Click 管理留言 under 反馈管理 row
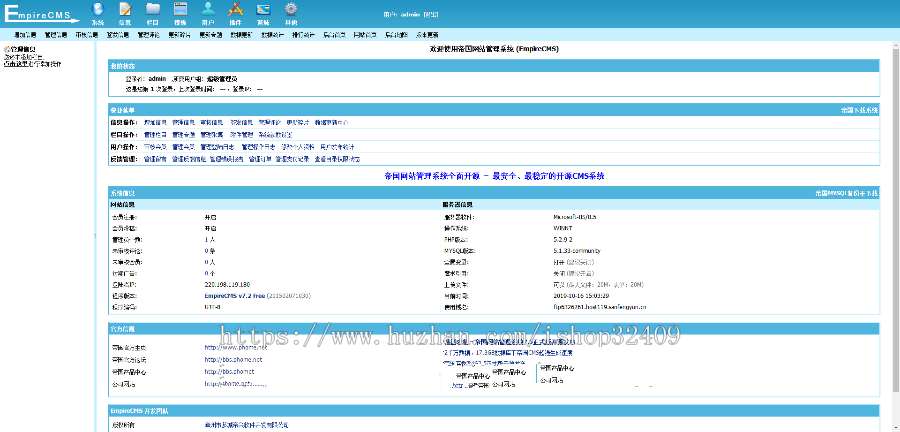900x432 pixels. [x=155, y=158]
